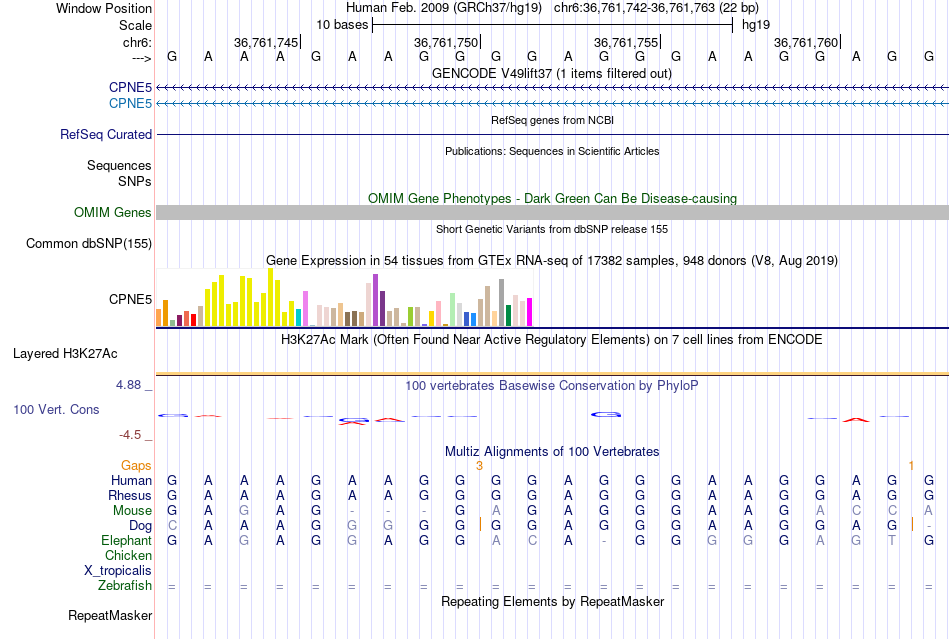Open the GTEx Gene Expression in 54 tissues title
The width and height of the screenshot is (950, 639).
(x=552, y=260)
